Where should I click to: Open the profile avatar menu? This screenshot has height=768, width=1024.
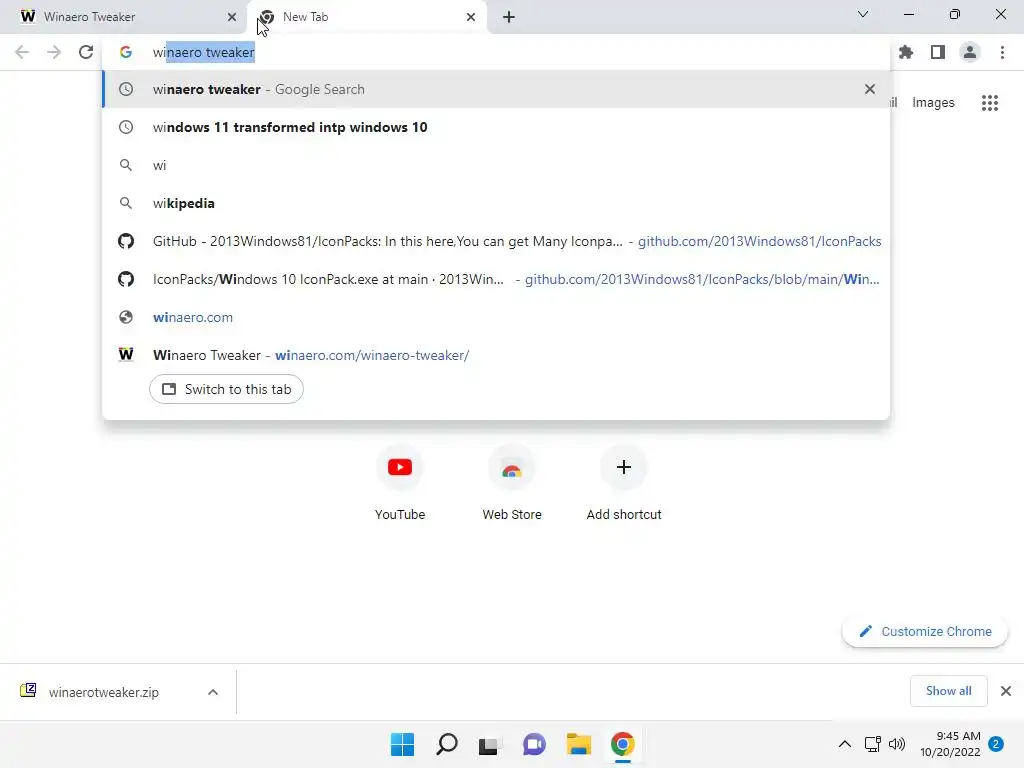pyautogui.click(x=970, y=52)
